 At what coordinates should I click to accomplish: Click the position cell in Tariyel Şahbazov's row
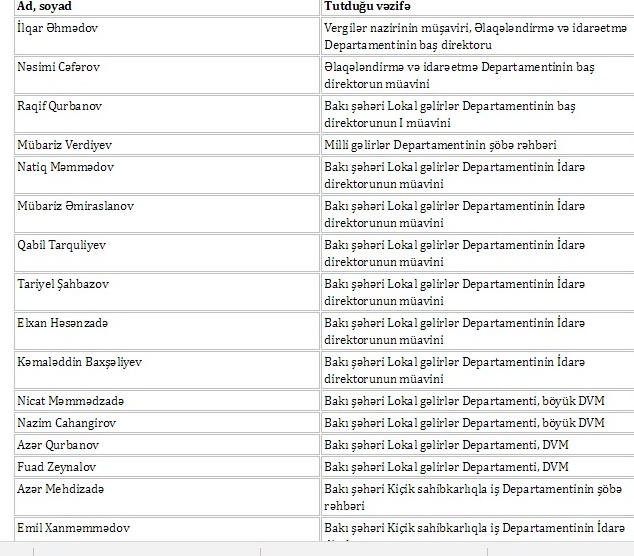coord(478,292)
